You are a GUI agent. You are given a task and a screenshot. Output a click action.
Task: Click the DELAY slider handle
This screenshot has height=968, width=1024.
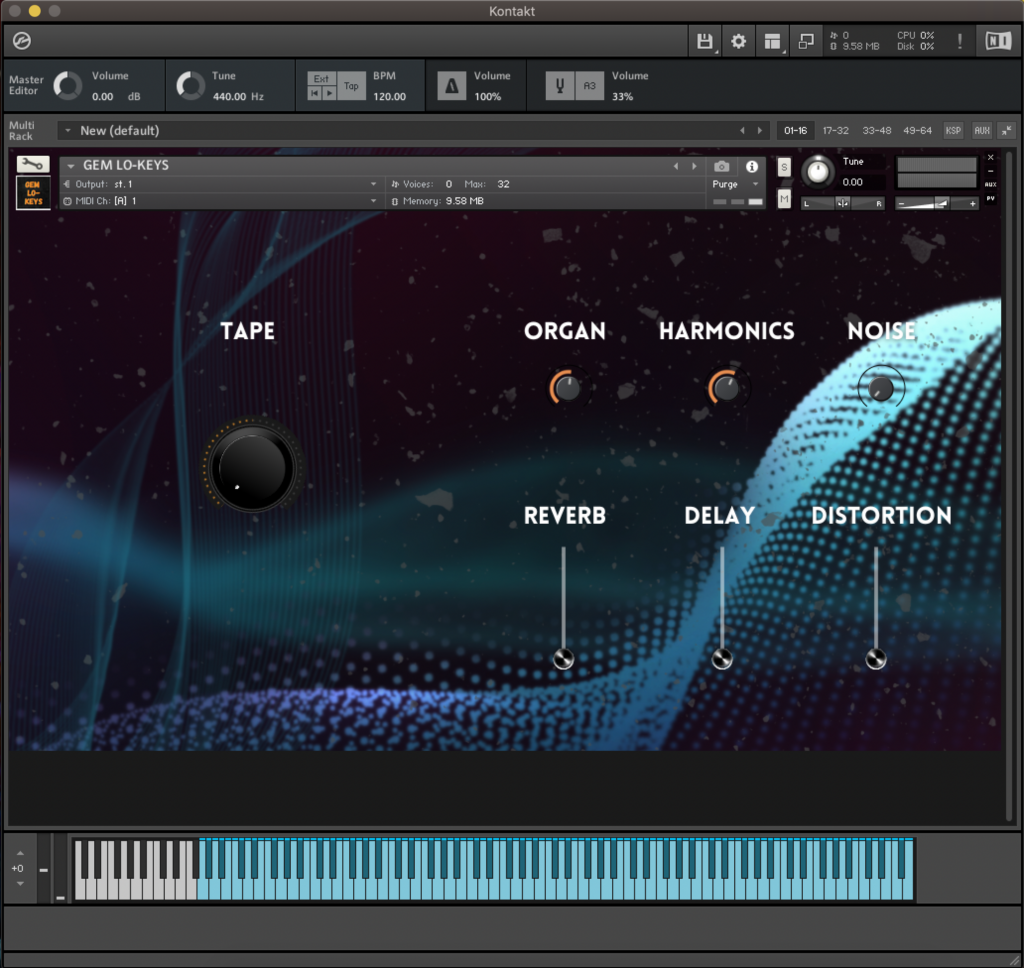pos(722,659)
